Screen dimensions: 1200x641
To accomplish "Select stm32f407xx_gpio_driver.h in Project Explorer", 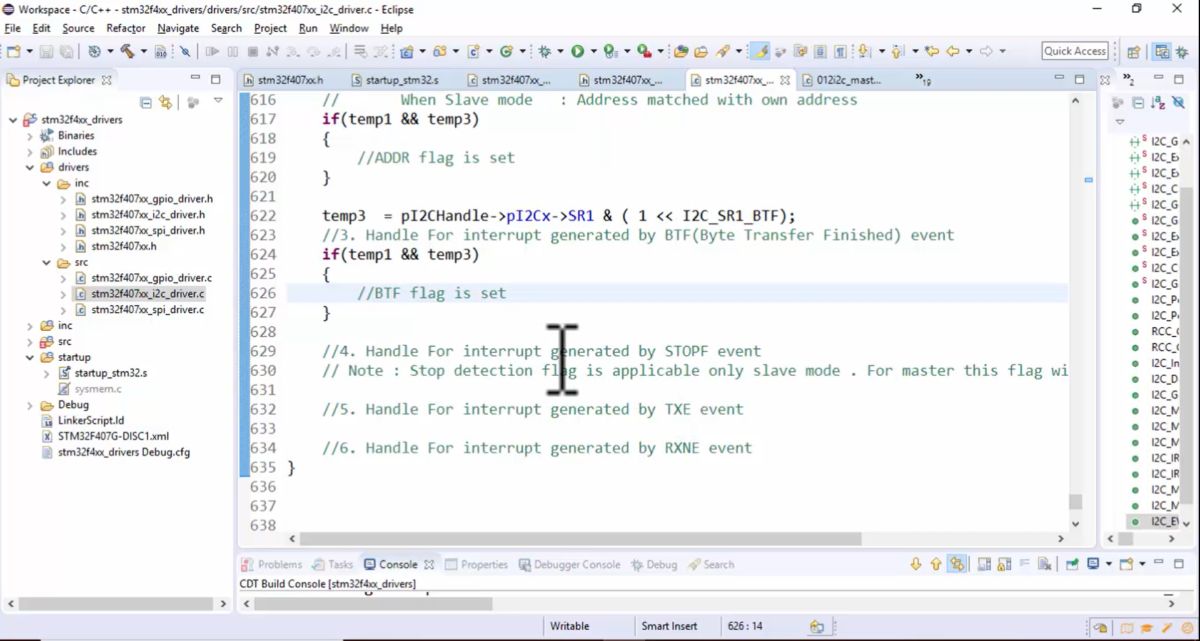I will [152, 199].
